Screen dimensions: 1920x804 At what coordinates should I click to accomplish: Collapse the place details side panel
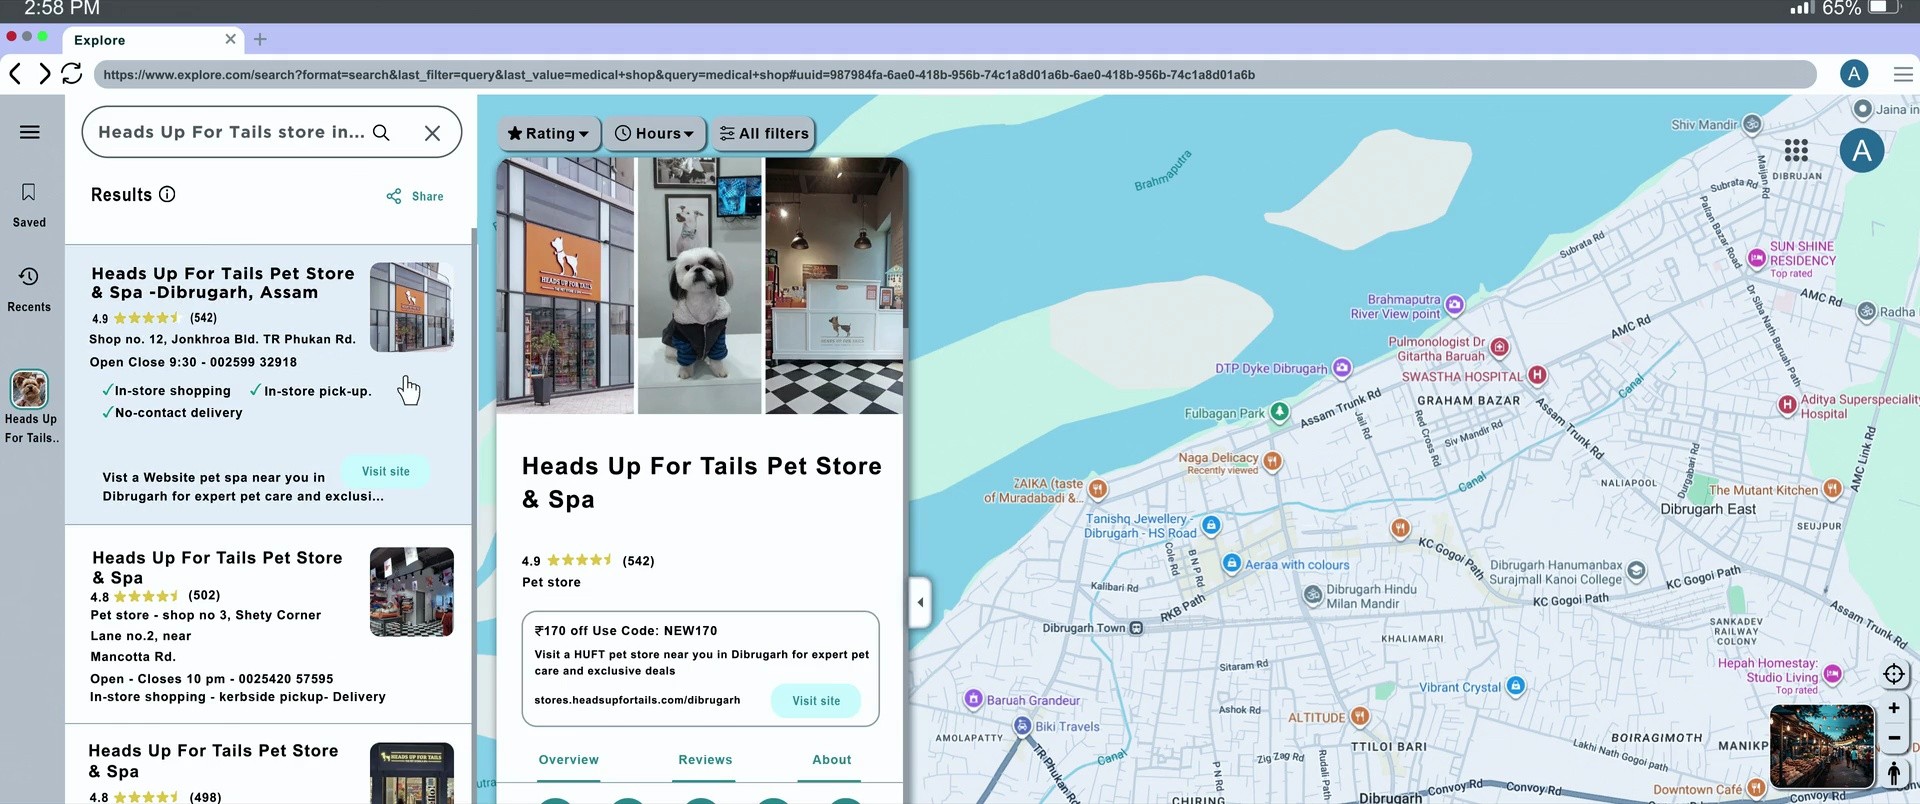[x=920, y=602]
